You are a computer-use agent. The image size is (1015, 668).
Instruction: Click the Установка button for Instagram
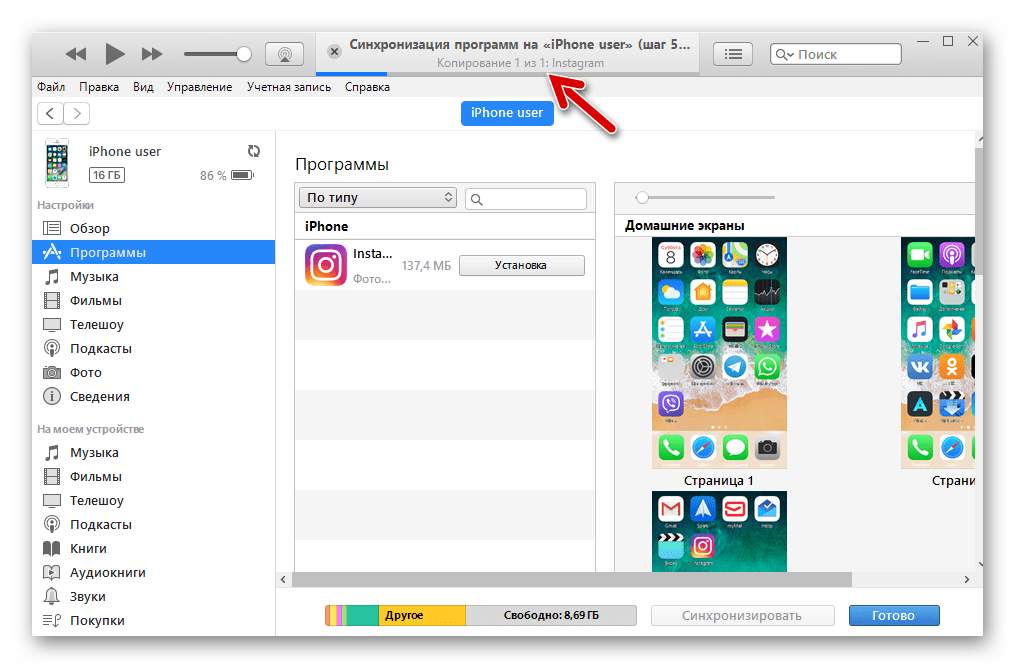(522, 265)
